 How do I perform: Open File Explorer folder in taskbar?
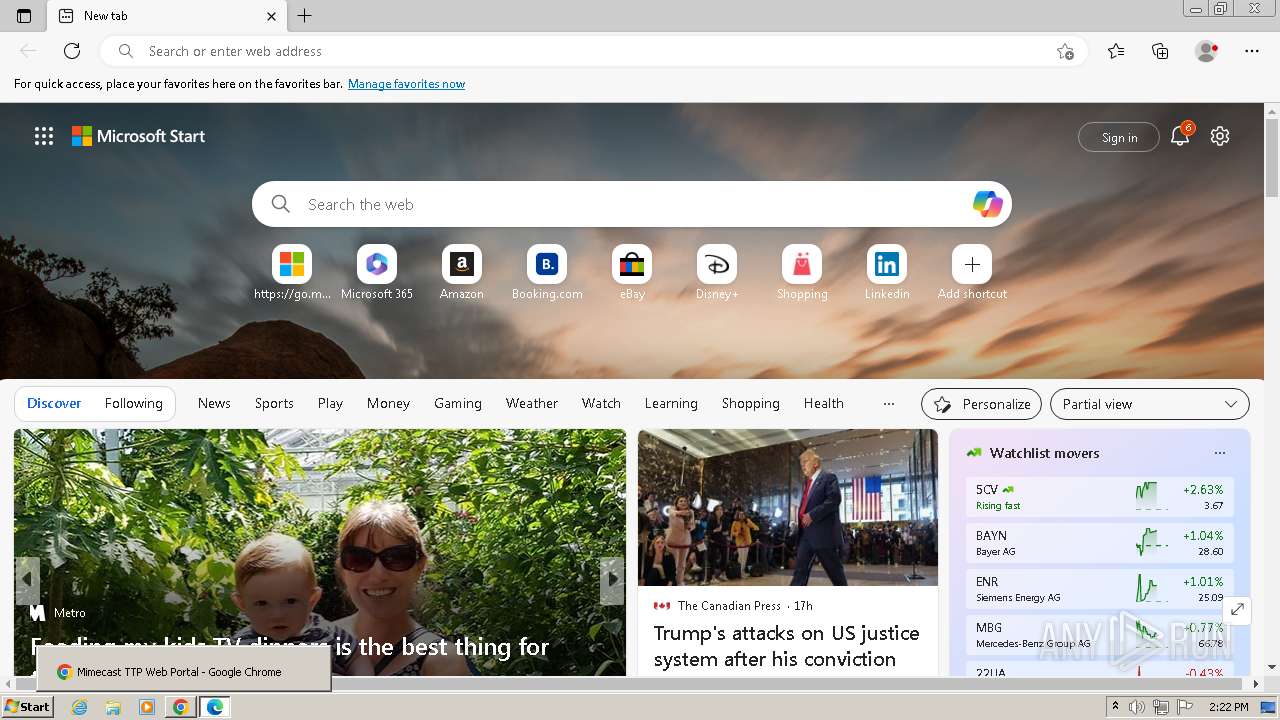point(113,707)
